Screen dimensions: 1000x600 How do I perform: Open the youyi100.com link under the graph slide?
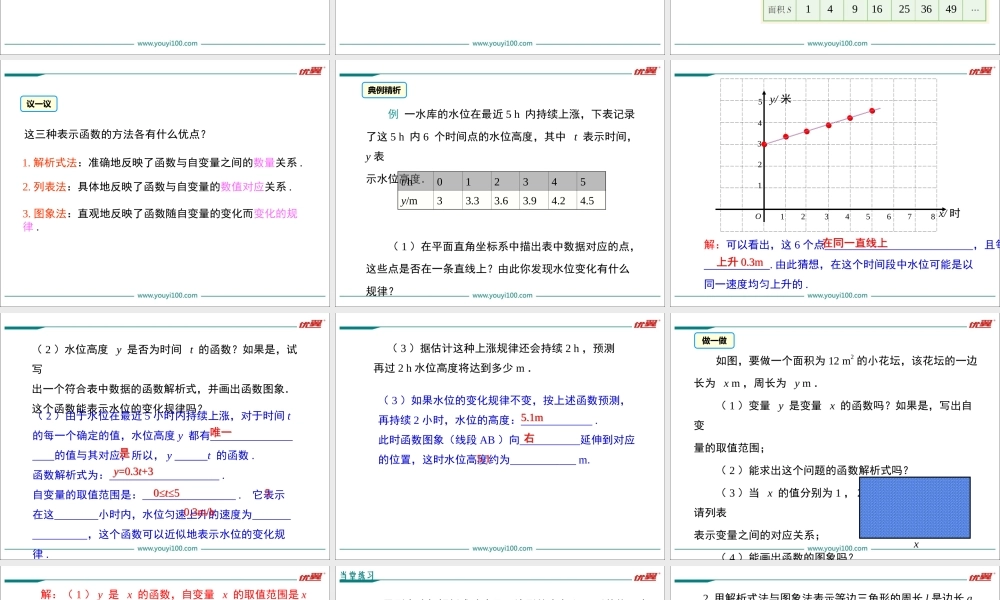(839, 296)
